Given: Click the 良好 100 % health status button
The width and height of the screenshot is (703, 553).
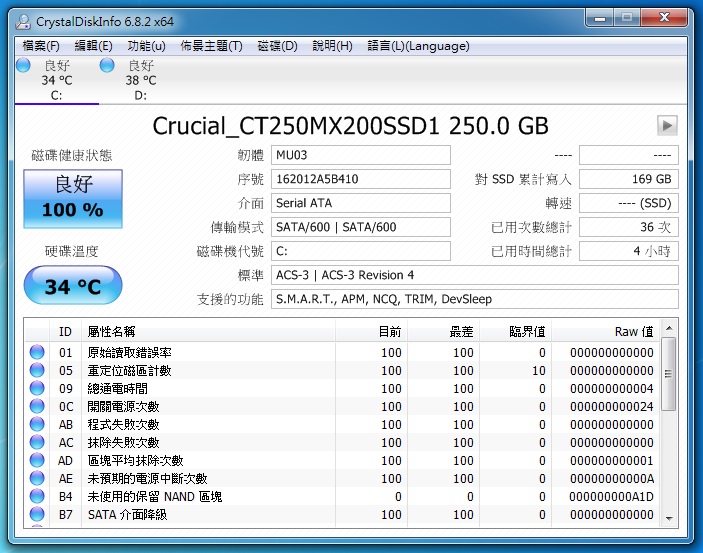Looking at the screenshot, I should tap(73, 199).
